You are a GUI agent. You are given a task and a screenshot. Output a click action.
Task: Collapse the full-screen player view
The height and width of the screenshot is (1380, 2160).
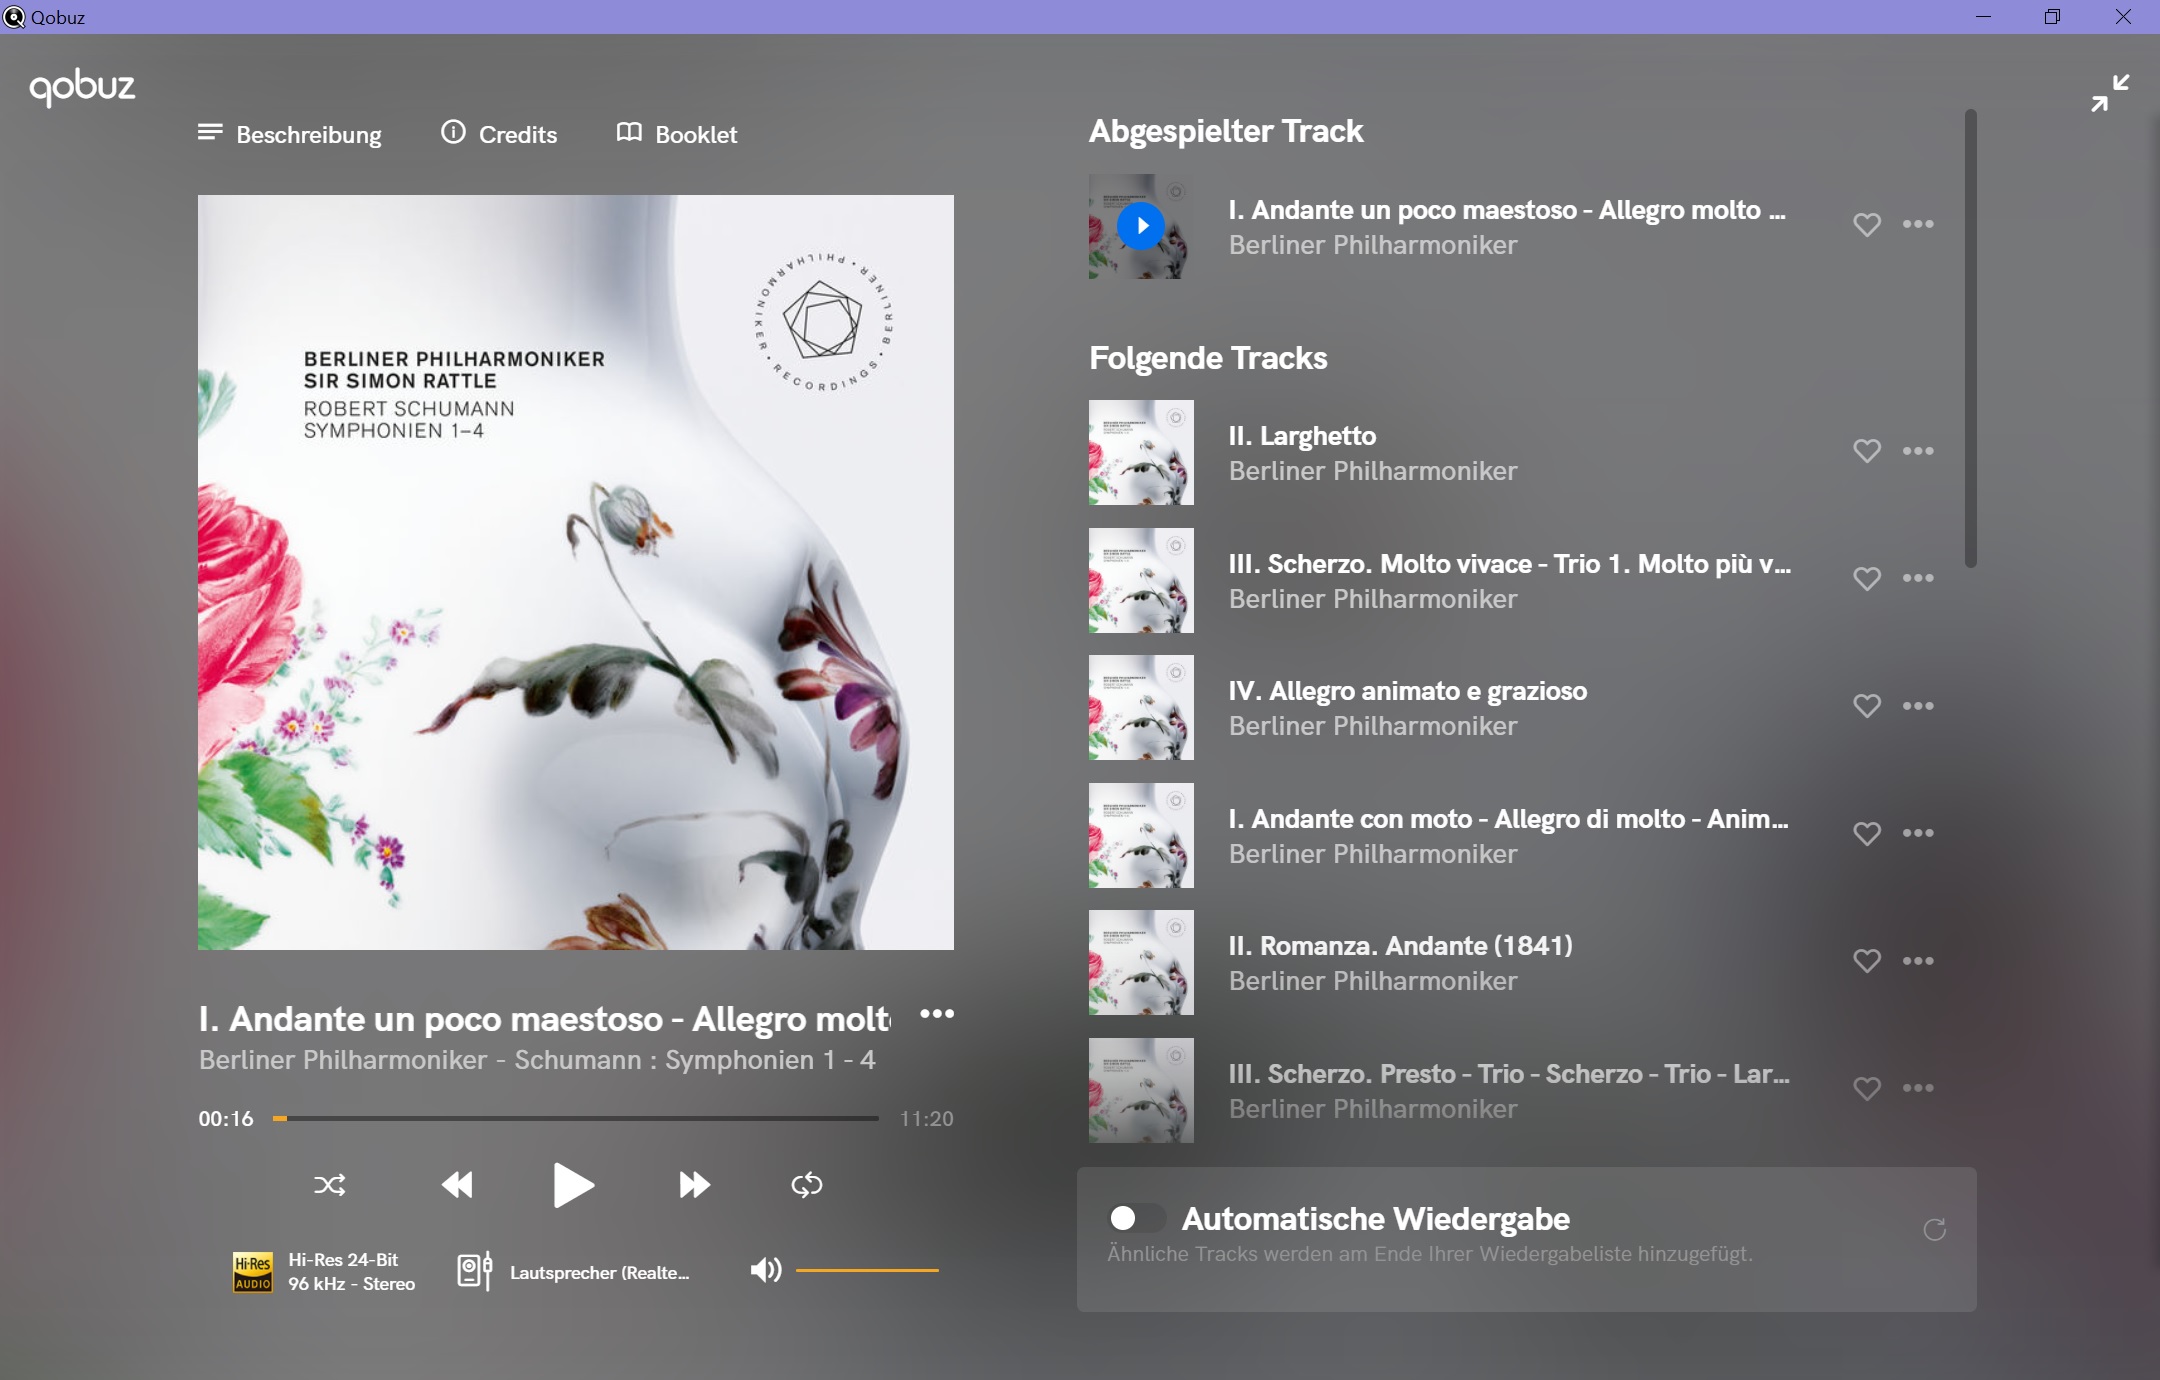tap(2110, 93)
